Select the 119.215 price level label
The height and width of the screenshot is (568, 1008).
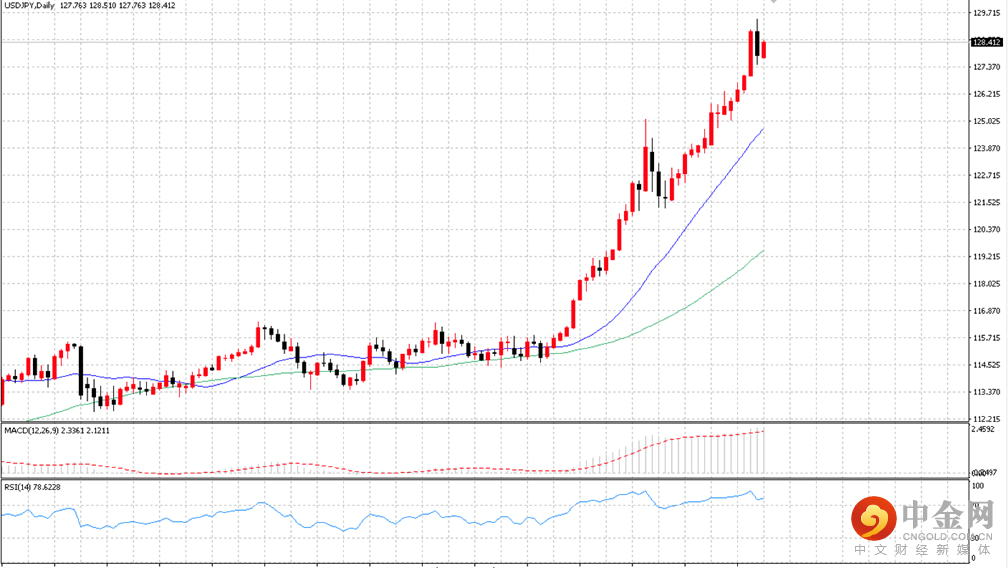(987, 256)
